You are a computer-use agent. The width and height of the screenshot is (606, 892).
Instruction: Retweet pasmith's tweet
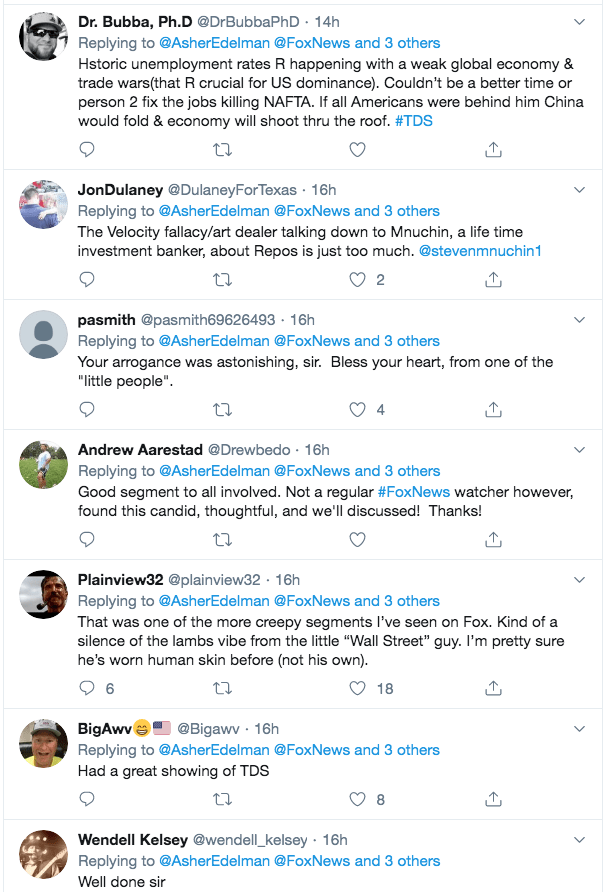click(x=222, y=409)
